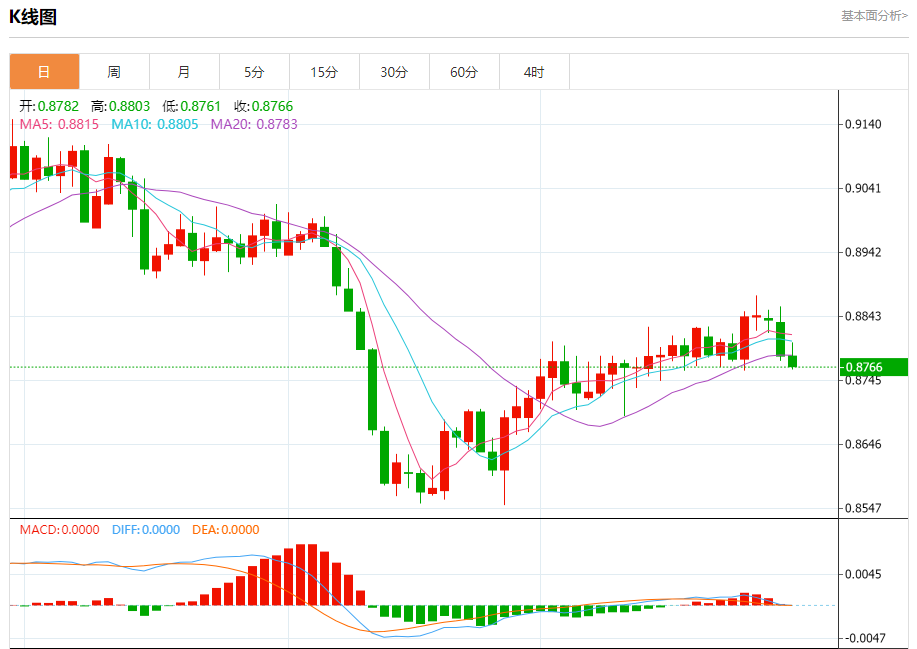Click the 0.8942 price axis label
Viewport: 917px width, 649px height.
[x=863, y=252]
